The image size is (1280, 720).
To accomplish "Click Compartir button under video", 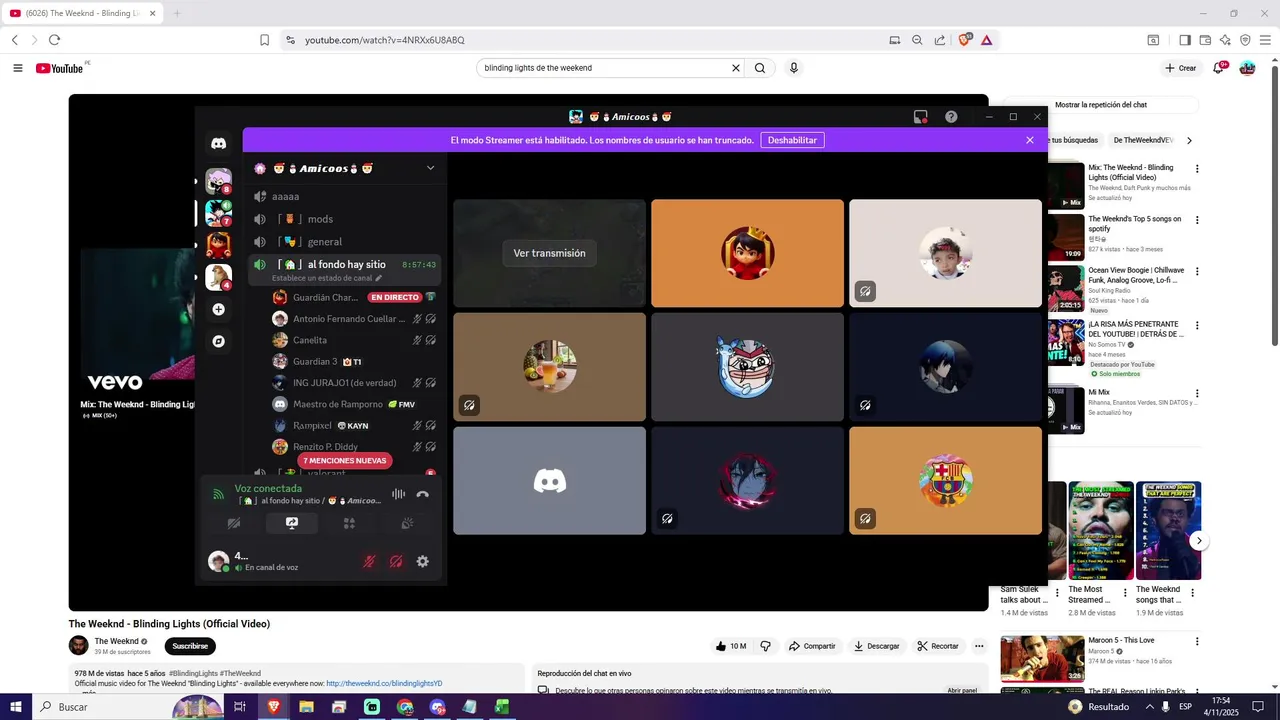I will 812,646.
